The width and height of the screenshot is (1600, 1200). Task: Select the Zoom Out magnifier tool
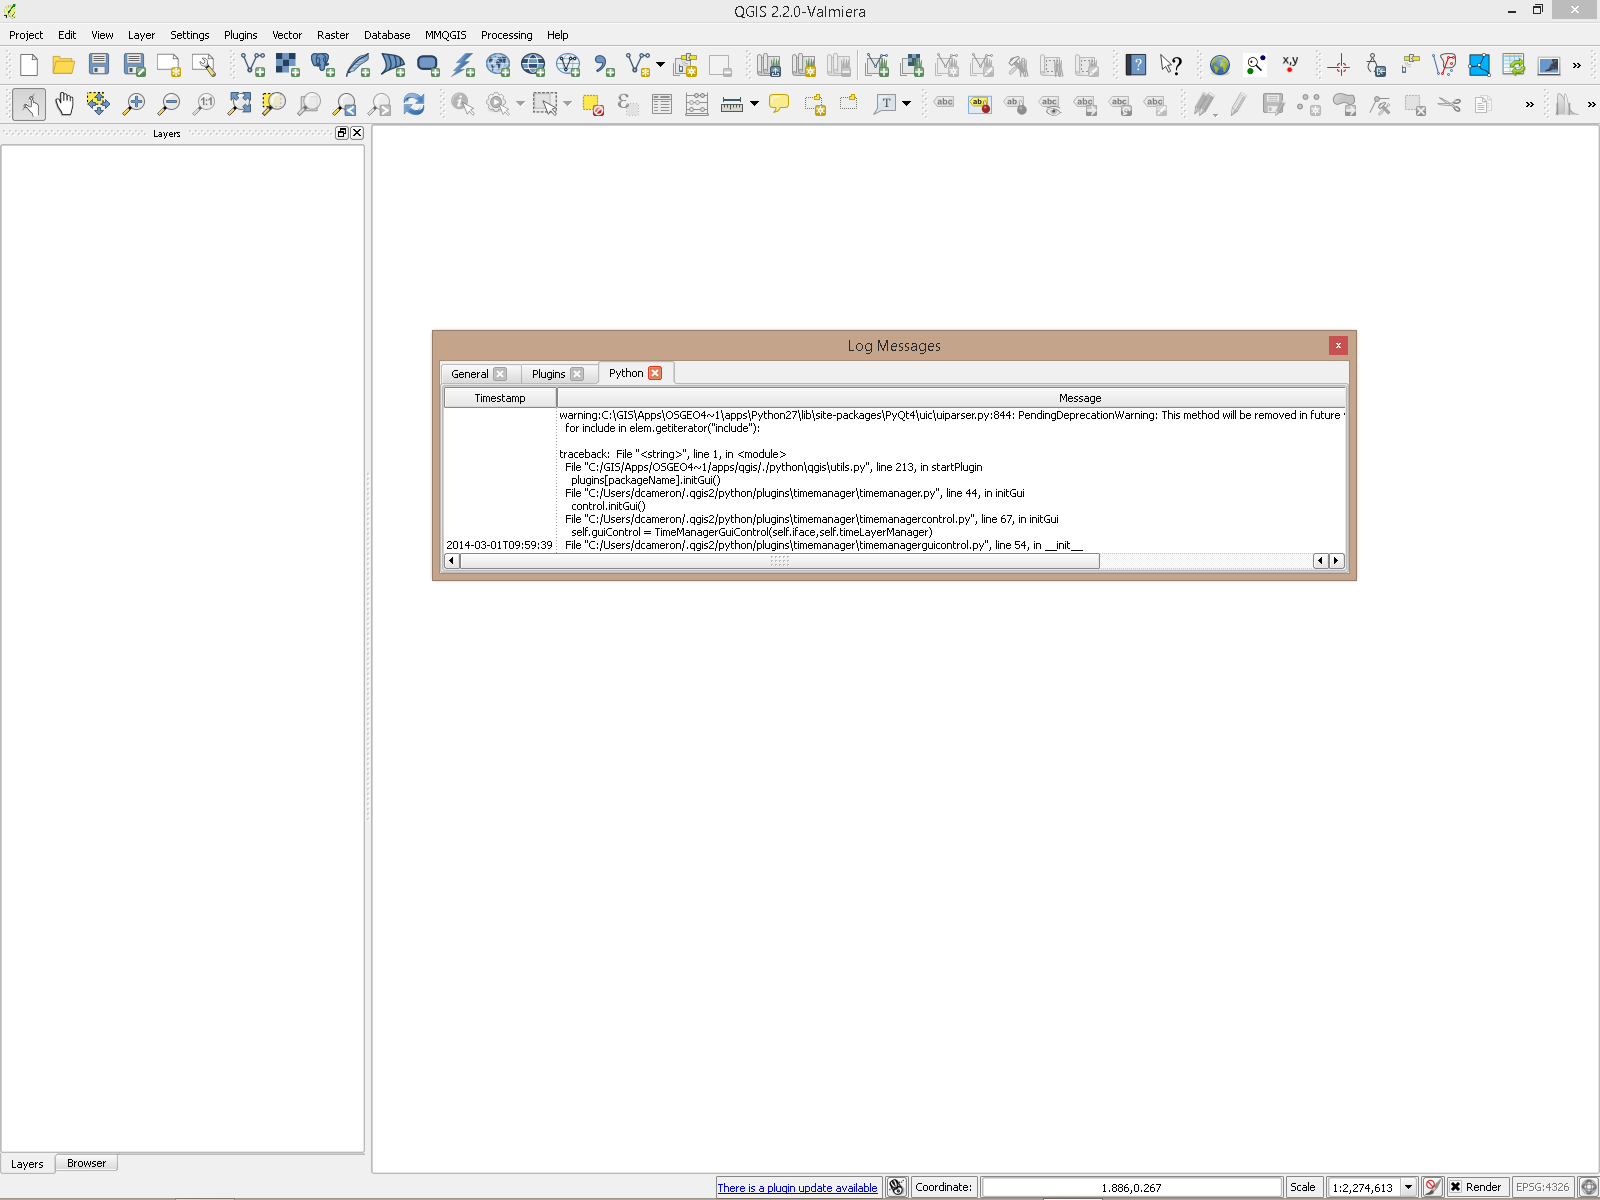tap(169, 104)
